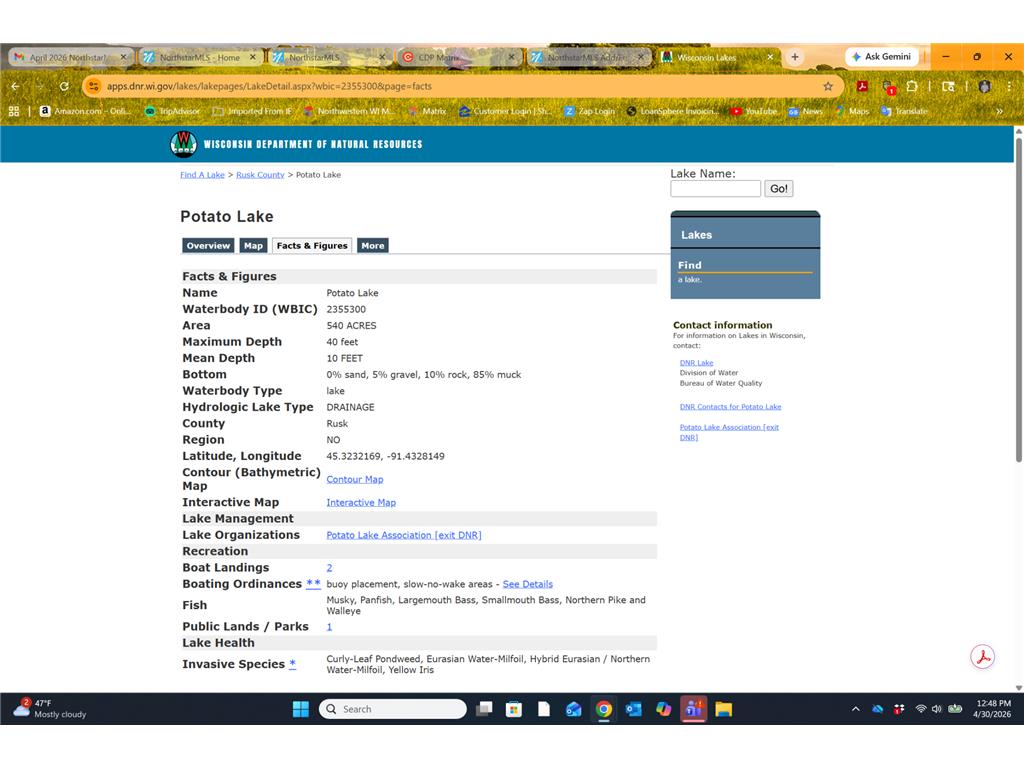Open the Contour Map link
The width and height of the screenshot is (1024, 768).
point(355,479)
